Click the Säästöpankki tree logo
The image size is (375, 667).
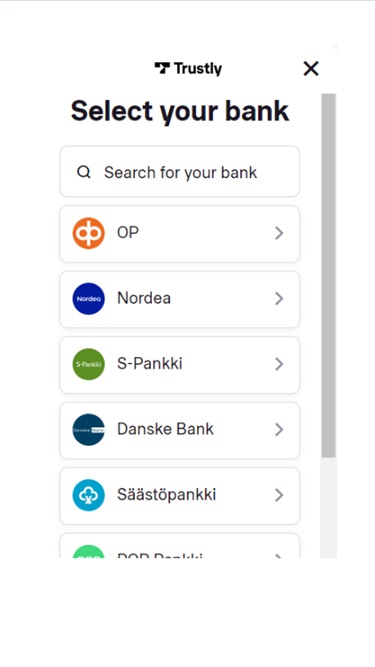click(88, 495)
